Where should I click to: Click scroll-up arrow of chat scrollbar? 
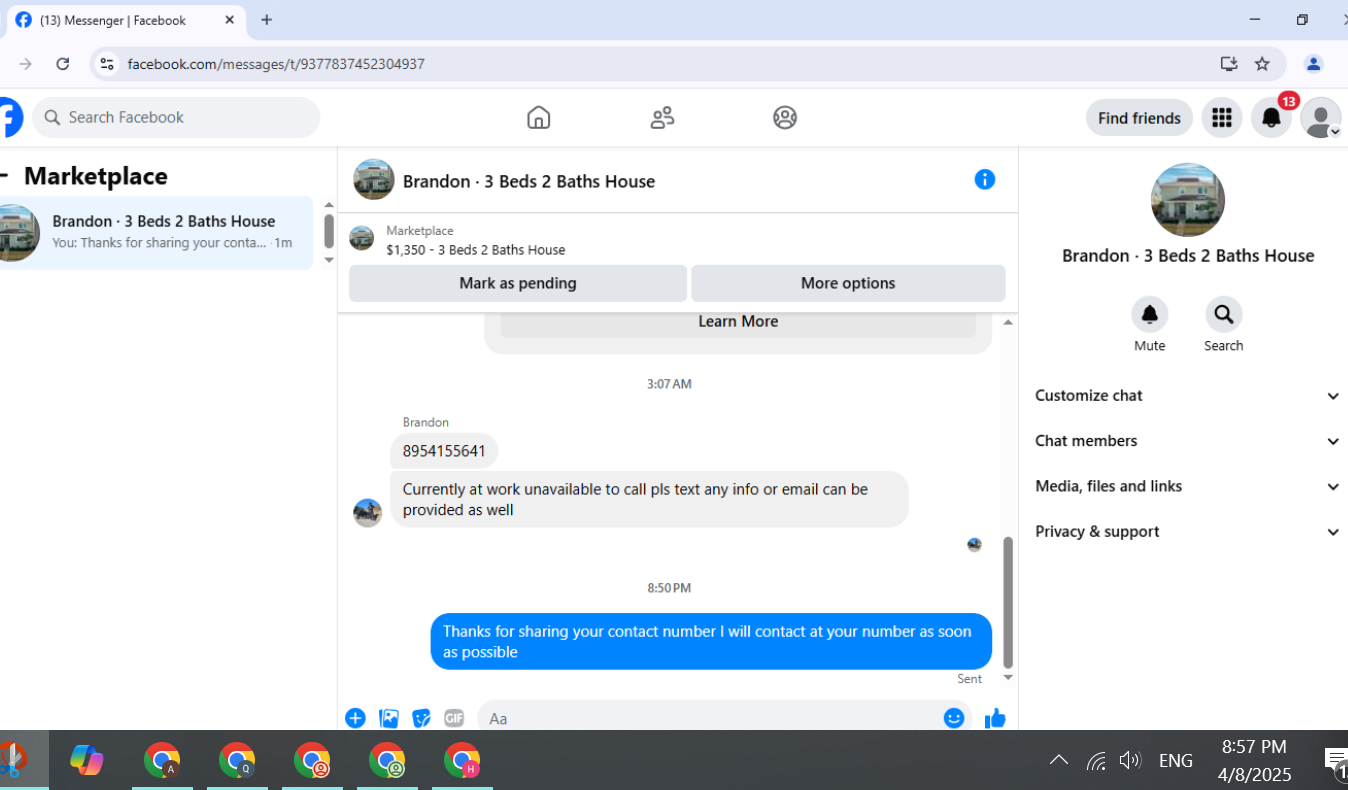pos(1008,322)
